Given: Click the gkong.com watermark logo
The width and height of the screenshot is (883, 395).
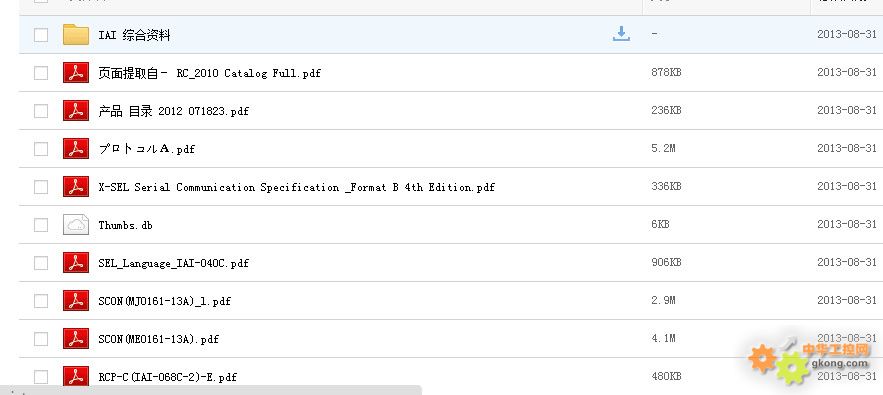Looking at the screenshot, I should point(810,358).
